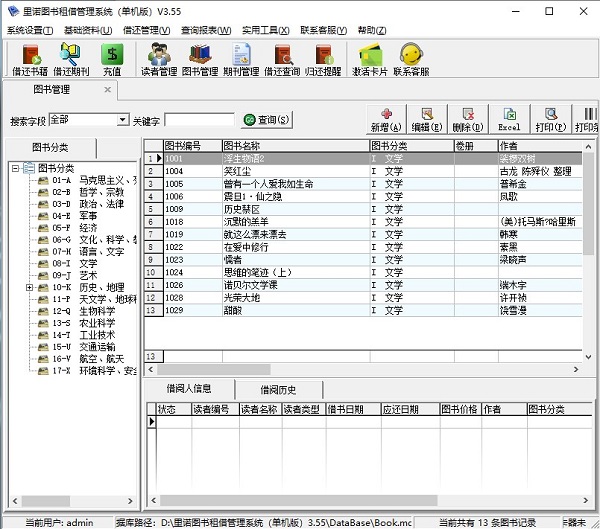Image resolution: width=600 pixels, height=529 pixels.
Task: Switch to the 借阅历史 tab
Action: 278,390
